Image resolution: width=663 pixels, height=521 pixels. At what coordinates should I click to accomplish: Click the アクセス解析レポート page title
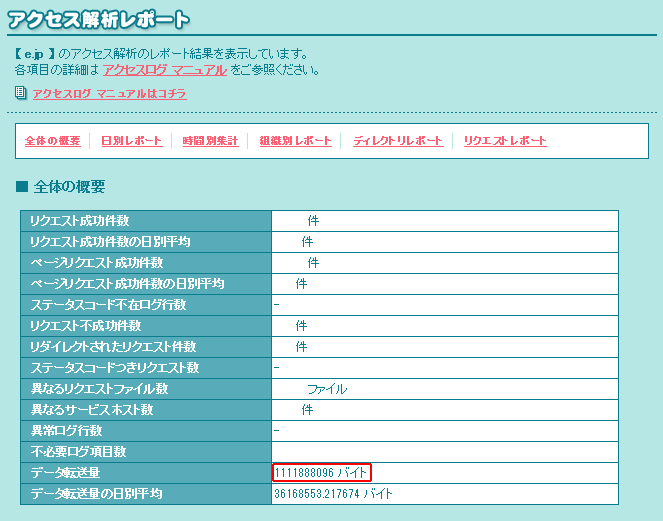tap(95, 19)
